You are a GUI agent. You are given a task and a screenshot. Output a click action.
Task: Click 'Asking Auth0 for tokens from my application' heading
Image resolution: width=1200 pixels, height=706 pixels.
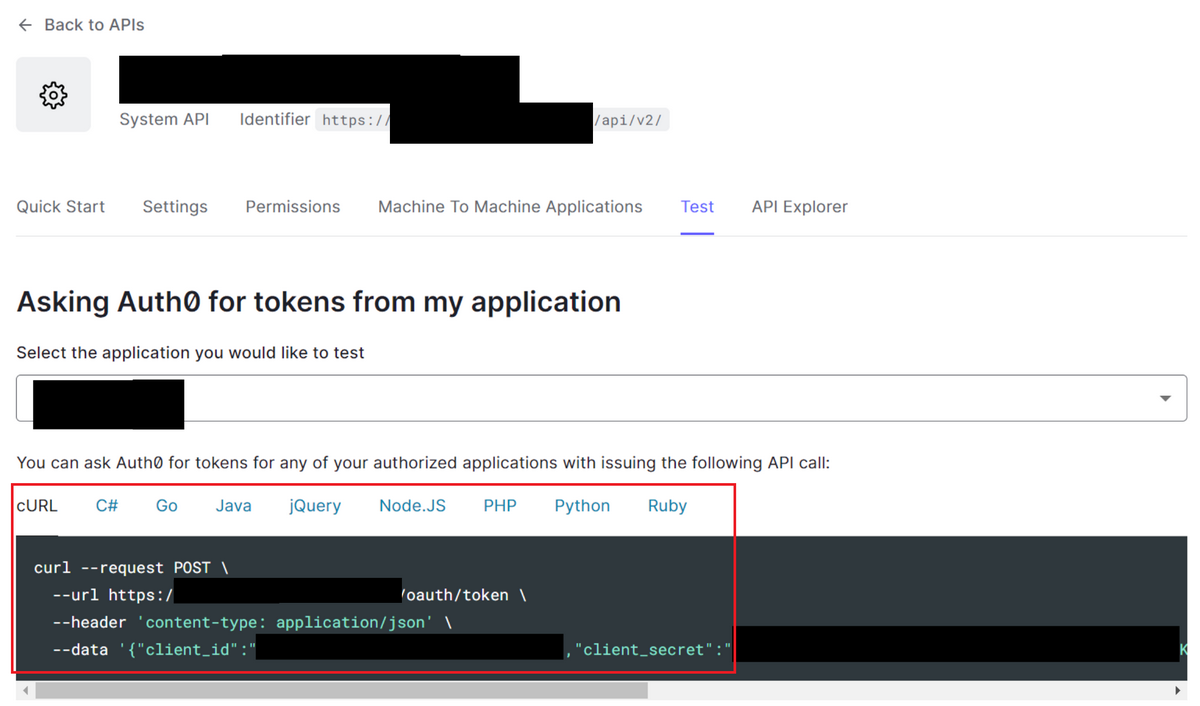point(319,301)
